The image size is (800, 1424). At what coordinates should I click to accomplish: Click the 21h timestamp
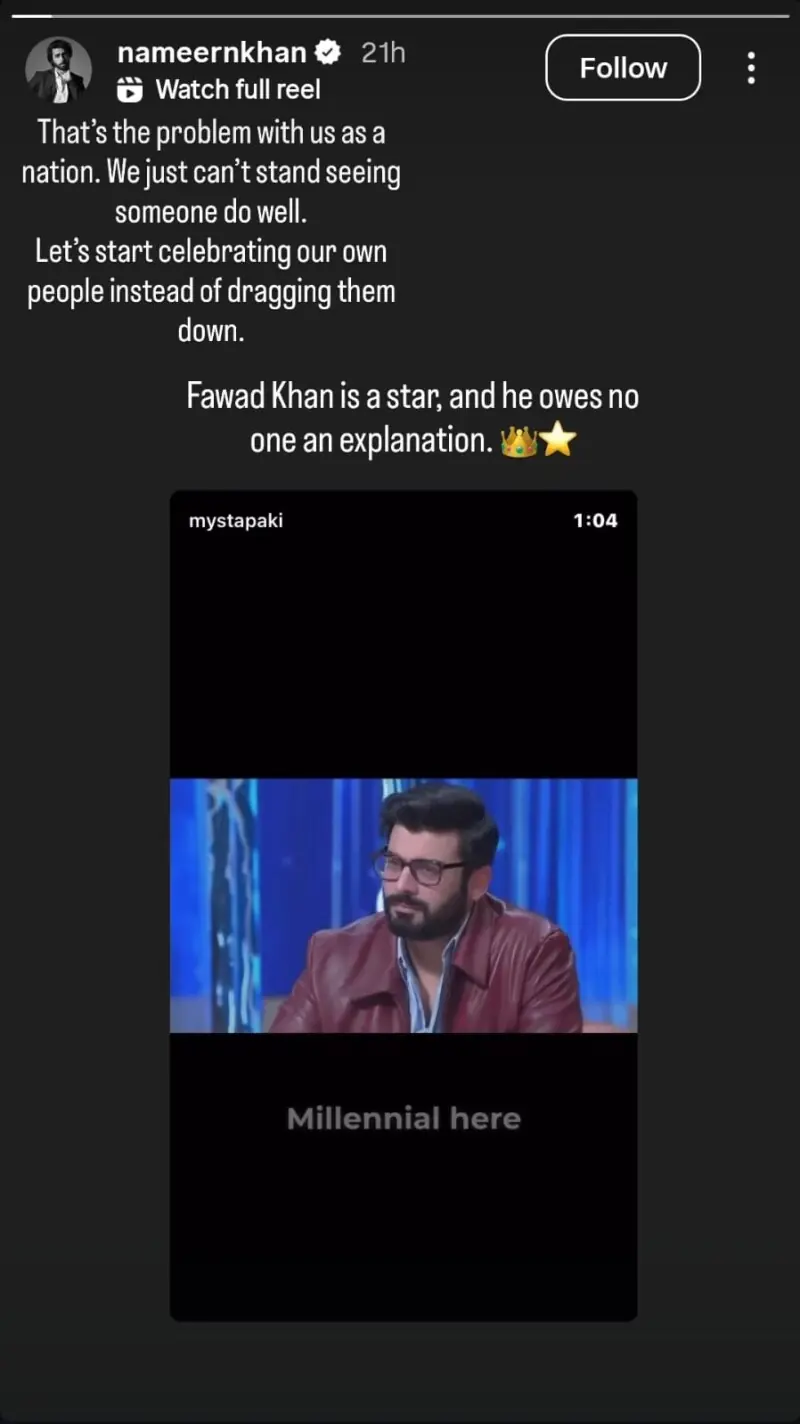[383, 52]
